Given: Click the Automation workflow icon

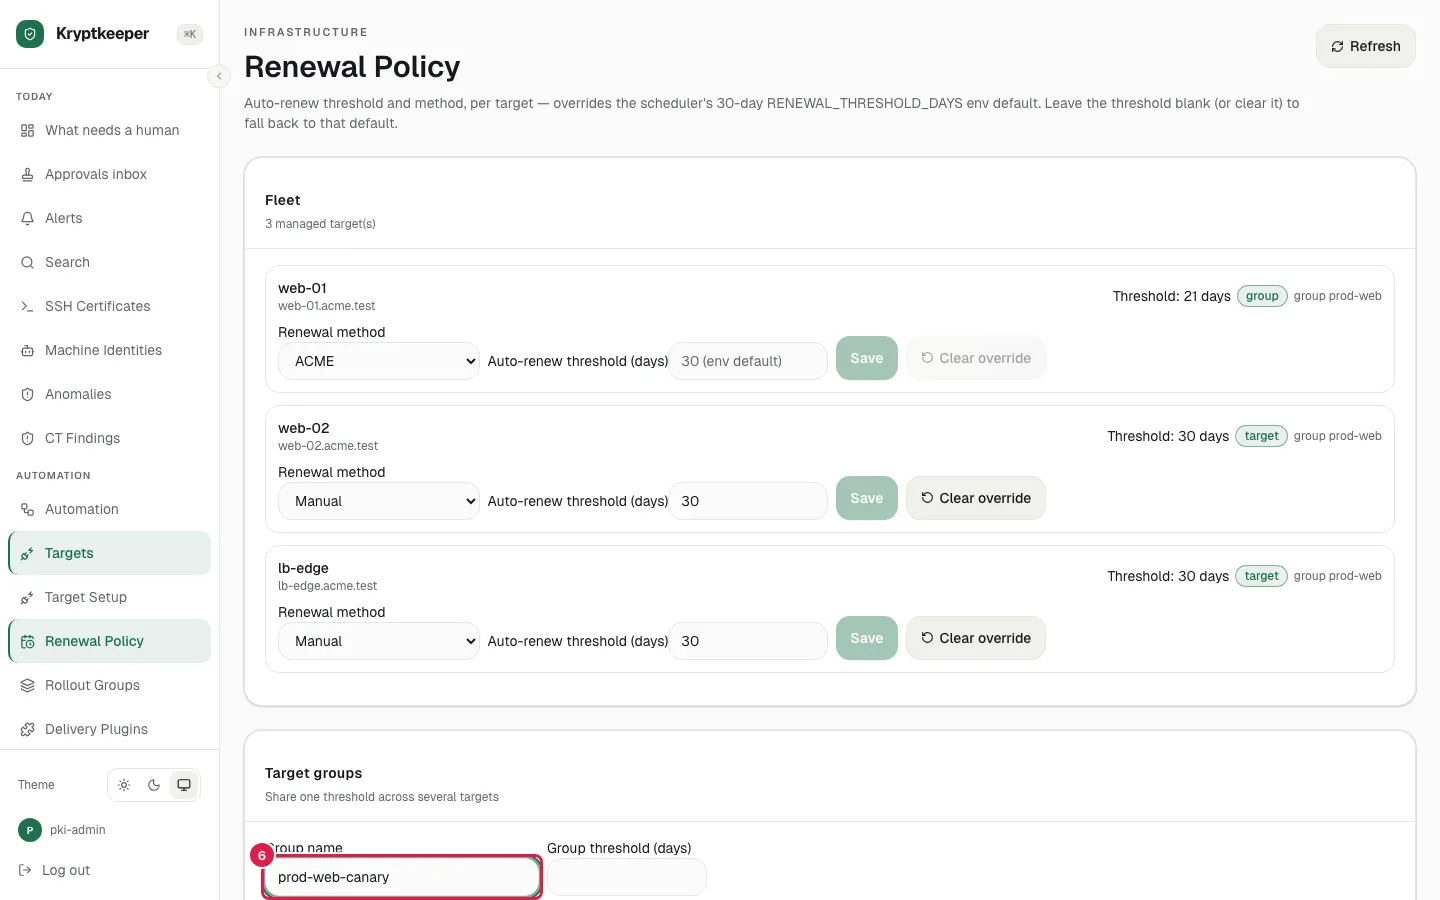Looking at the screenshot, I should click(x=27, y=509).
